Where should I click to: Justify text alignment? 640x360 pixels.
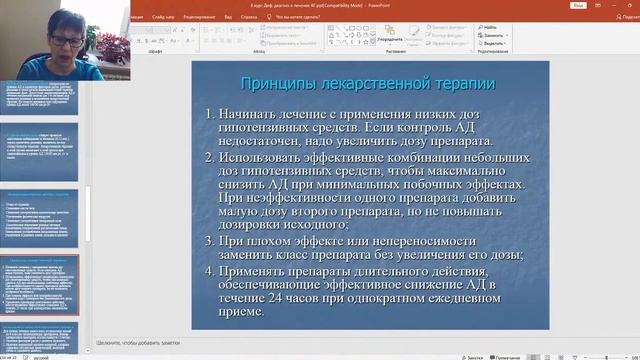point(230,41)
